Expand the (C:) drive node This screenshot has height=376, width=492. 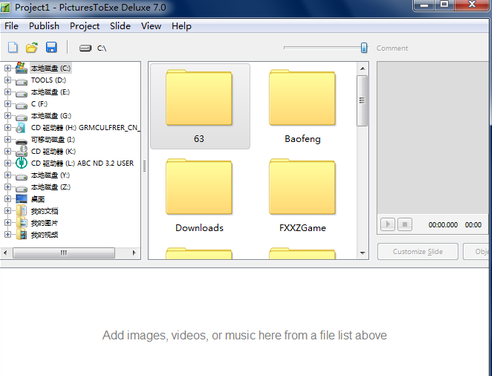[x=7, y=68]
